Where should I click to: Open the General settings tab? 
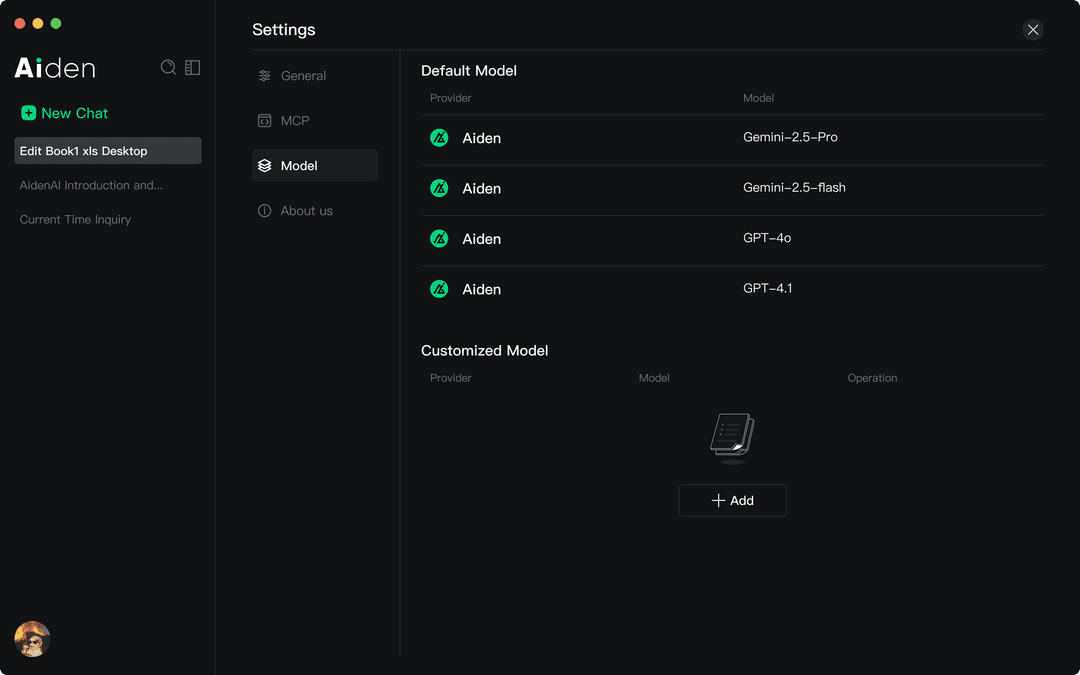315,76
